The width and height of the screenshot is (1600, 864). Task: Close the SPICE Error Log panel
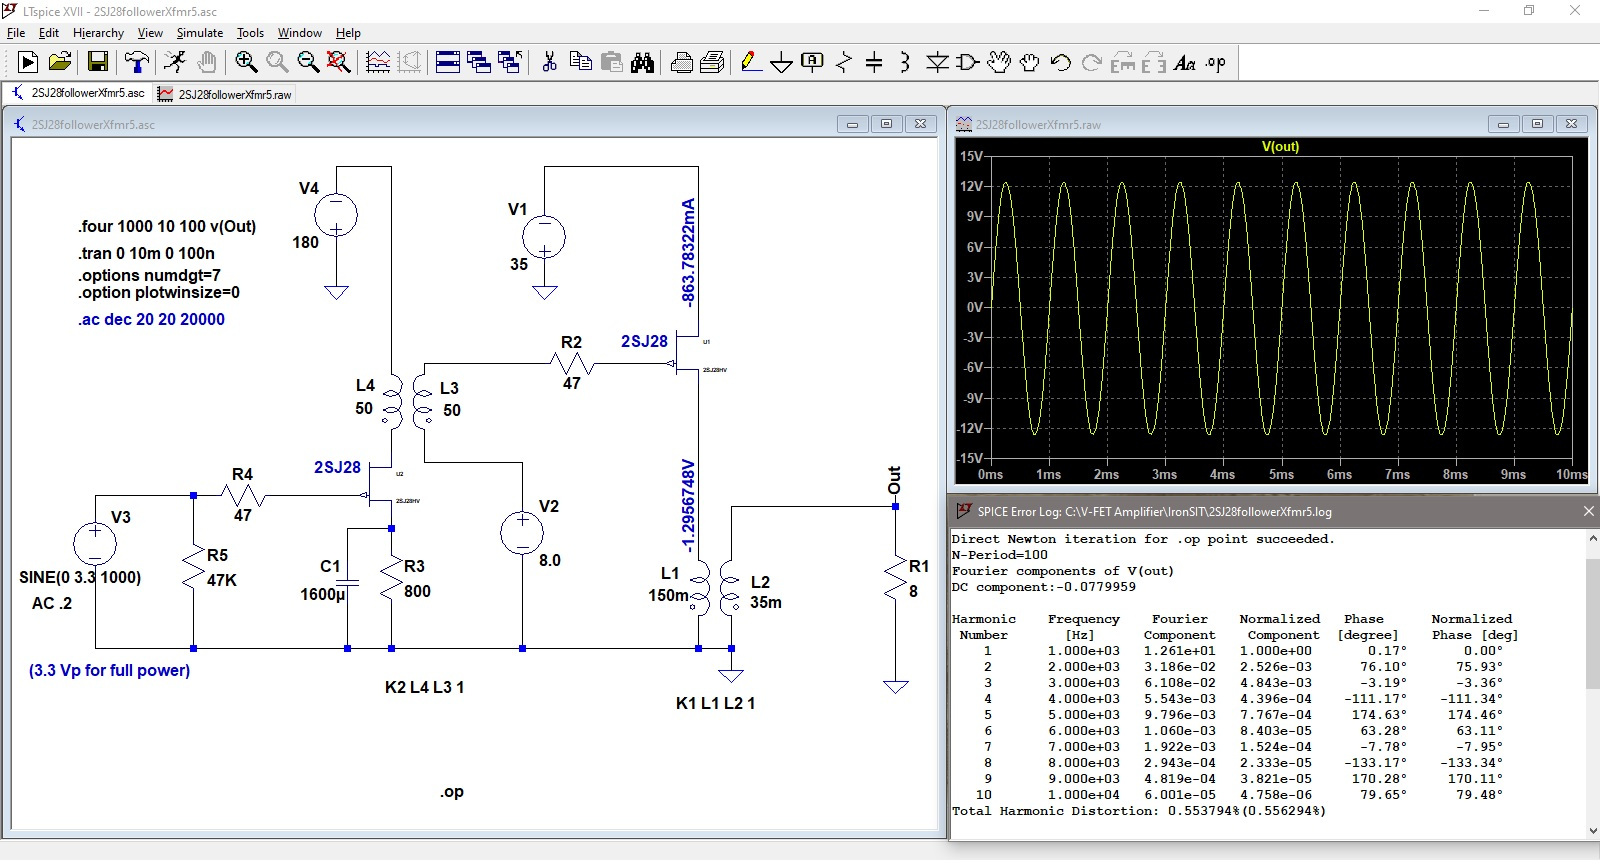coord(1588,511)
